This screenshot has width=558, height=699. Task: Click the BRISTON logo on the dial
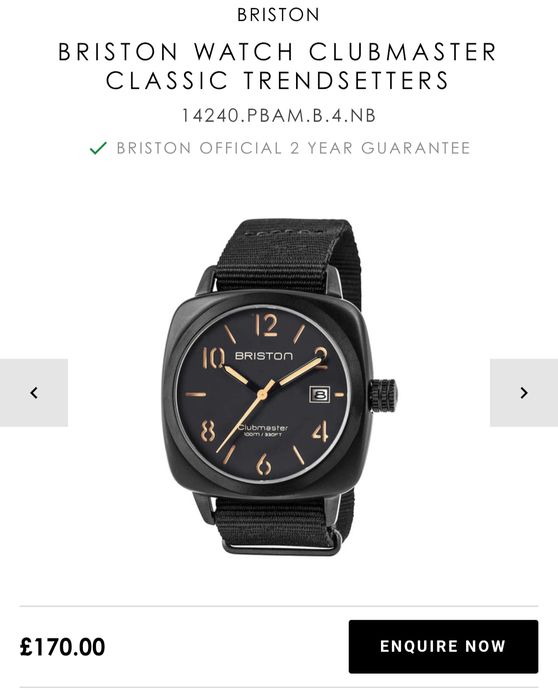pyautogui.click(x=264, y=356)
